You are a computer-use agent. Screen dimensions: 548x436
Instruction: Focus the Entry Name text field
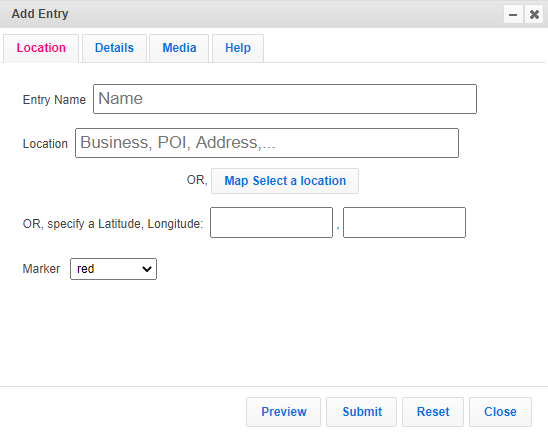pos(285,99)
